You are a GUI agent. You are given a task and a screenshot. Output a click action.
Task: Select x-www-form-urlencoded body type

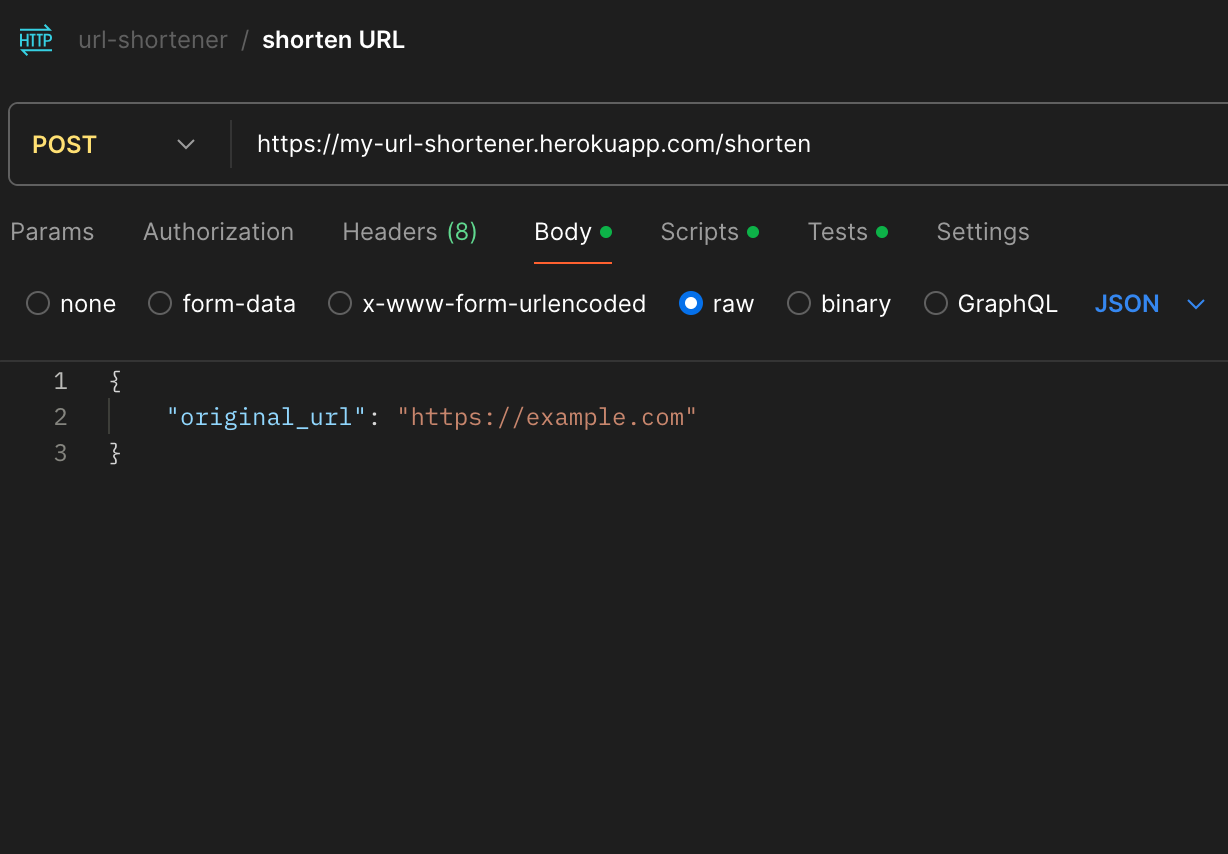[340, 304]
